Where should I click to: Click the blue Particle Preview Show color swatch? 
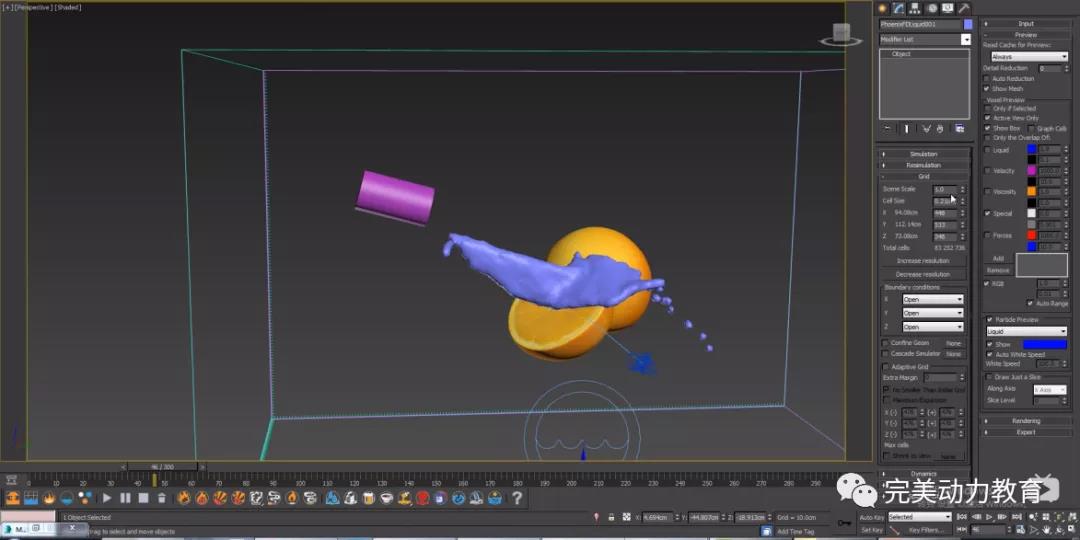click(x=1044, y=344)
